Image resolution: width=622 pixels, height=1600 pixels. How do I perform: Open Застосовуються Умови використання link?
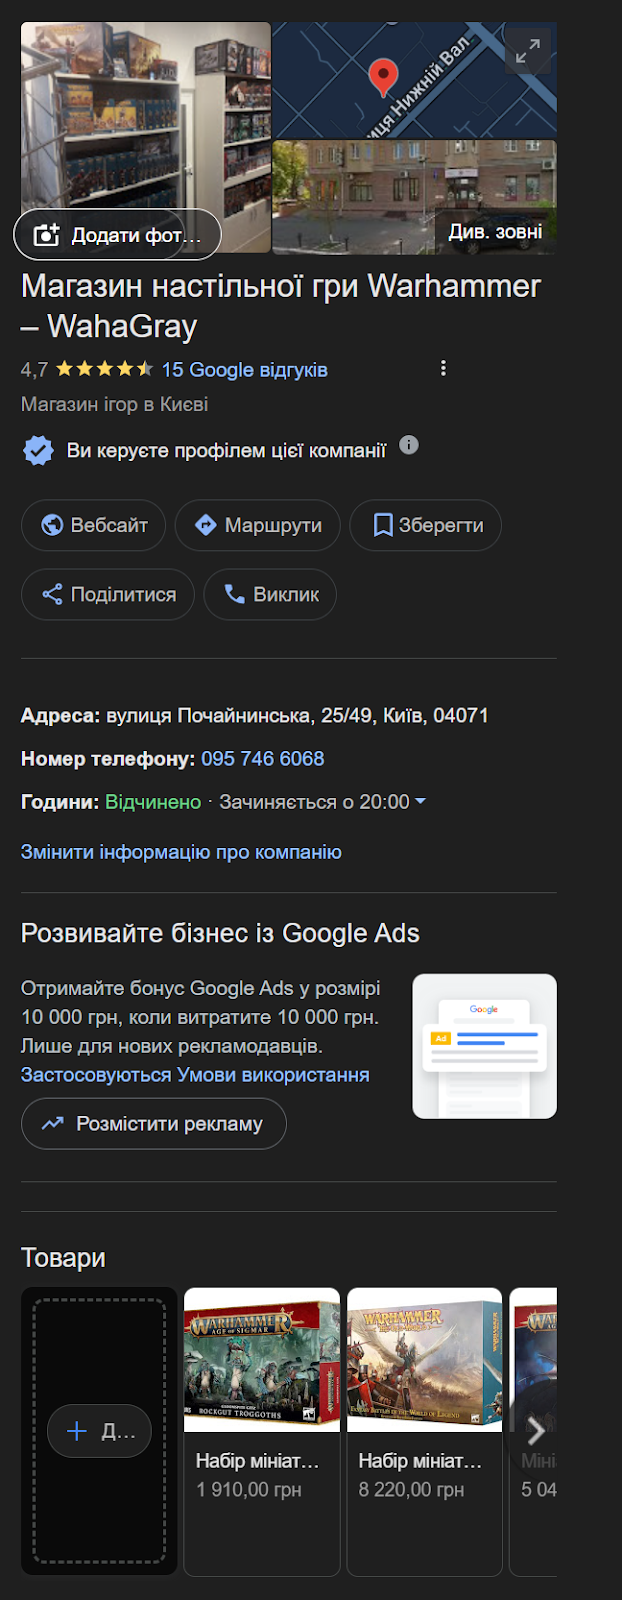[195, 1075]
